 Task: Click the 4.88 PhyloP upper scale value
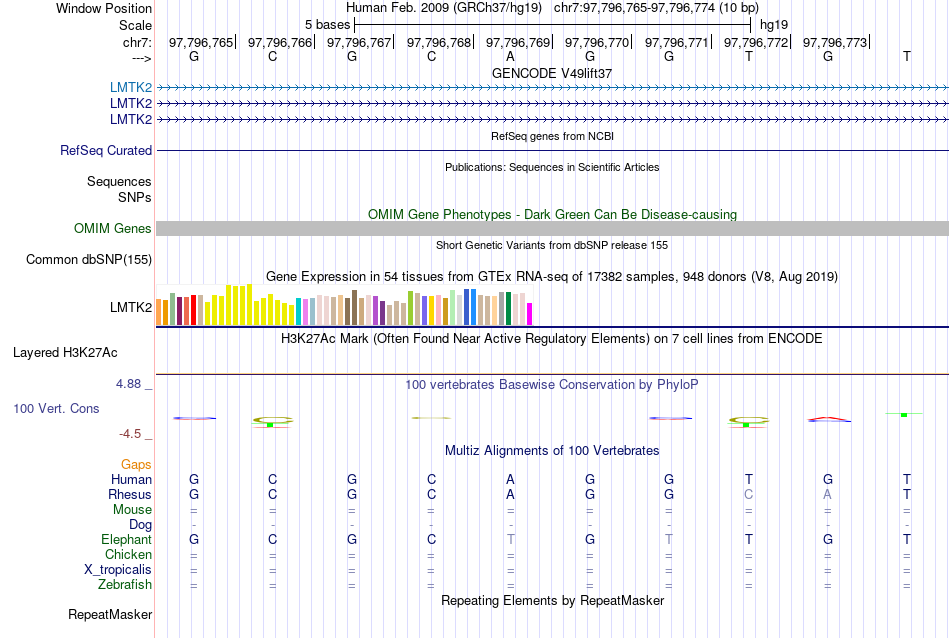click(128, 384)
